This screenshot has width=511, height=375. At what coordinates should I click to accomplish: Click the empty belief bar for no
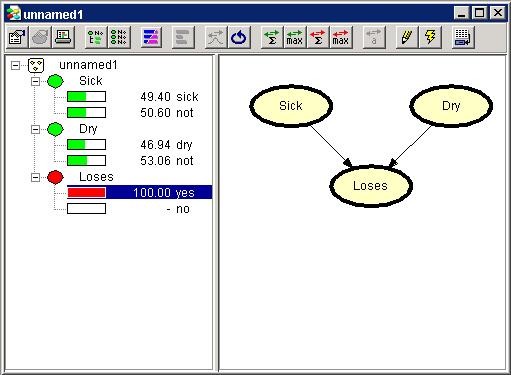click(86, 209)
